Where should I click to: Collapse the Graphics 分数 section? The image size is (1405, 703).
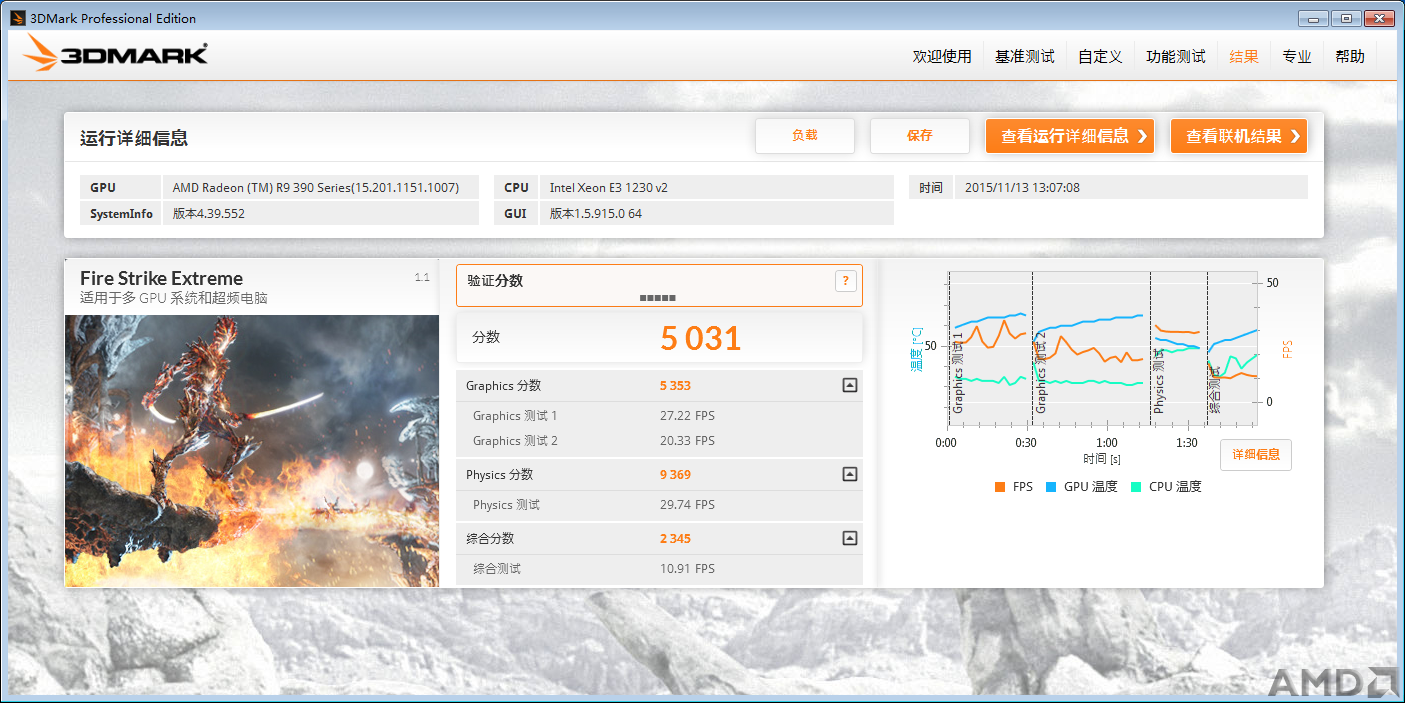pyautogui.click(x=849, y=385)
